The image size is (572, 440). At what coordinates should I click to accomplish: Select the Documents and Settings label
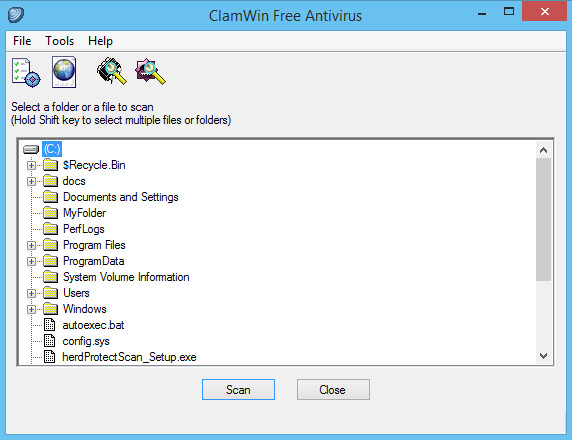(121, 197)
